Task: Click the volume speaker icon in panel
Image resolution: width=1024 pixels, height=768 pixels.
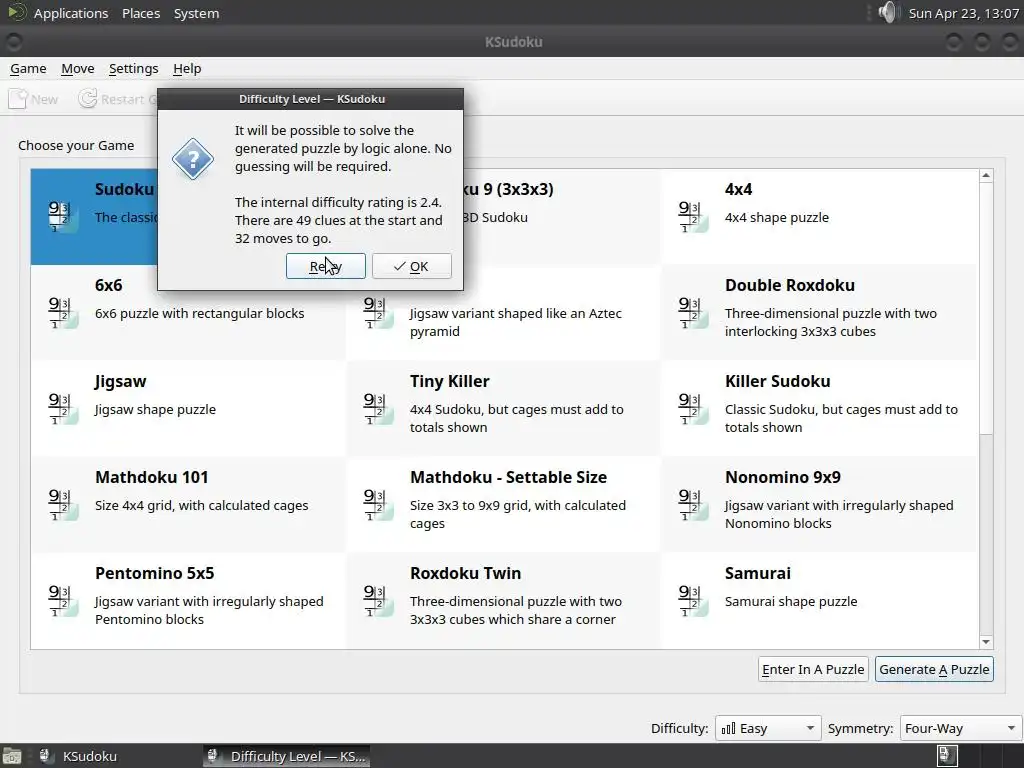Action: [887, 12]
